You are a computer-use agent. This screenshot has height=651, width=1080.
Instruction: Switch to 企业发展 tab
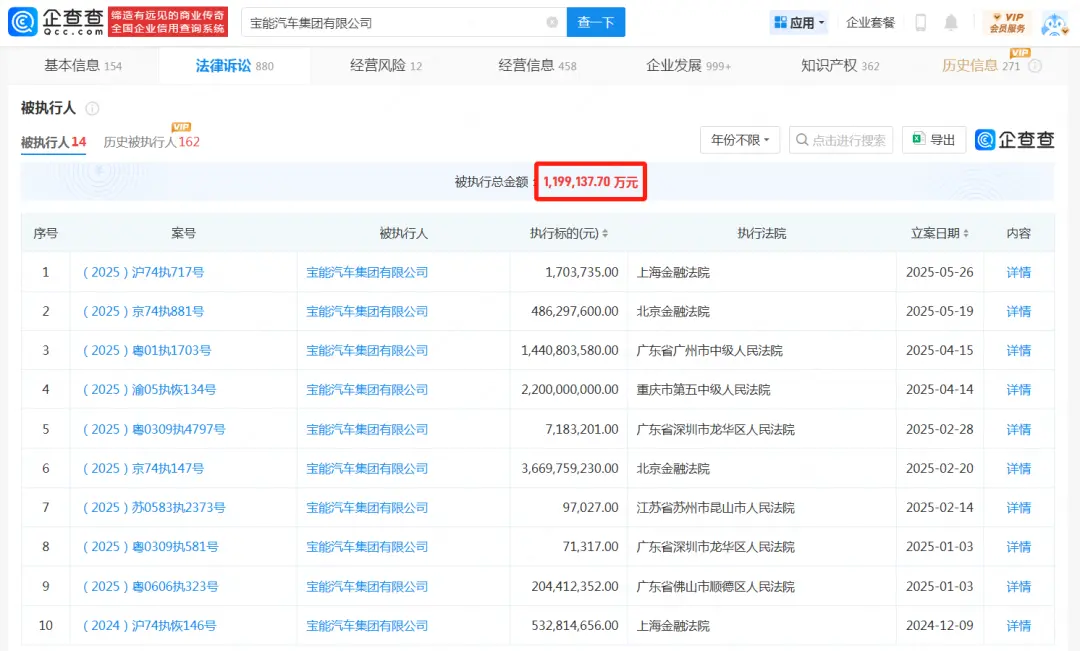tap(688, 65)
